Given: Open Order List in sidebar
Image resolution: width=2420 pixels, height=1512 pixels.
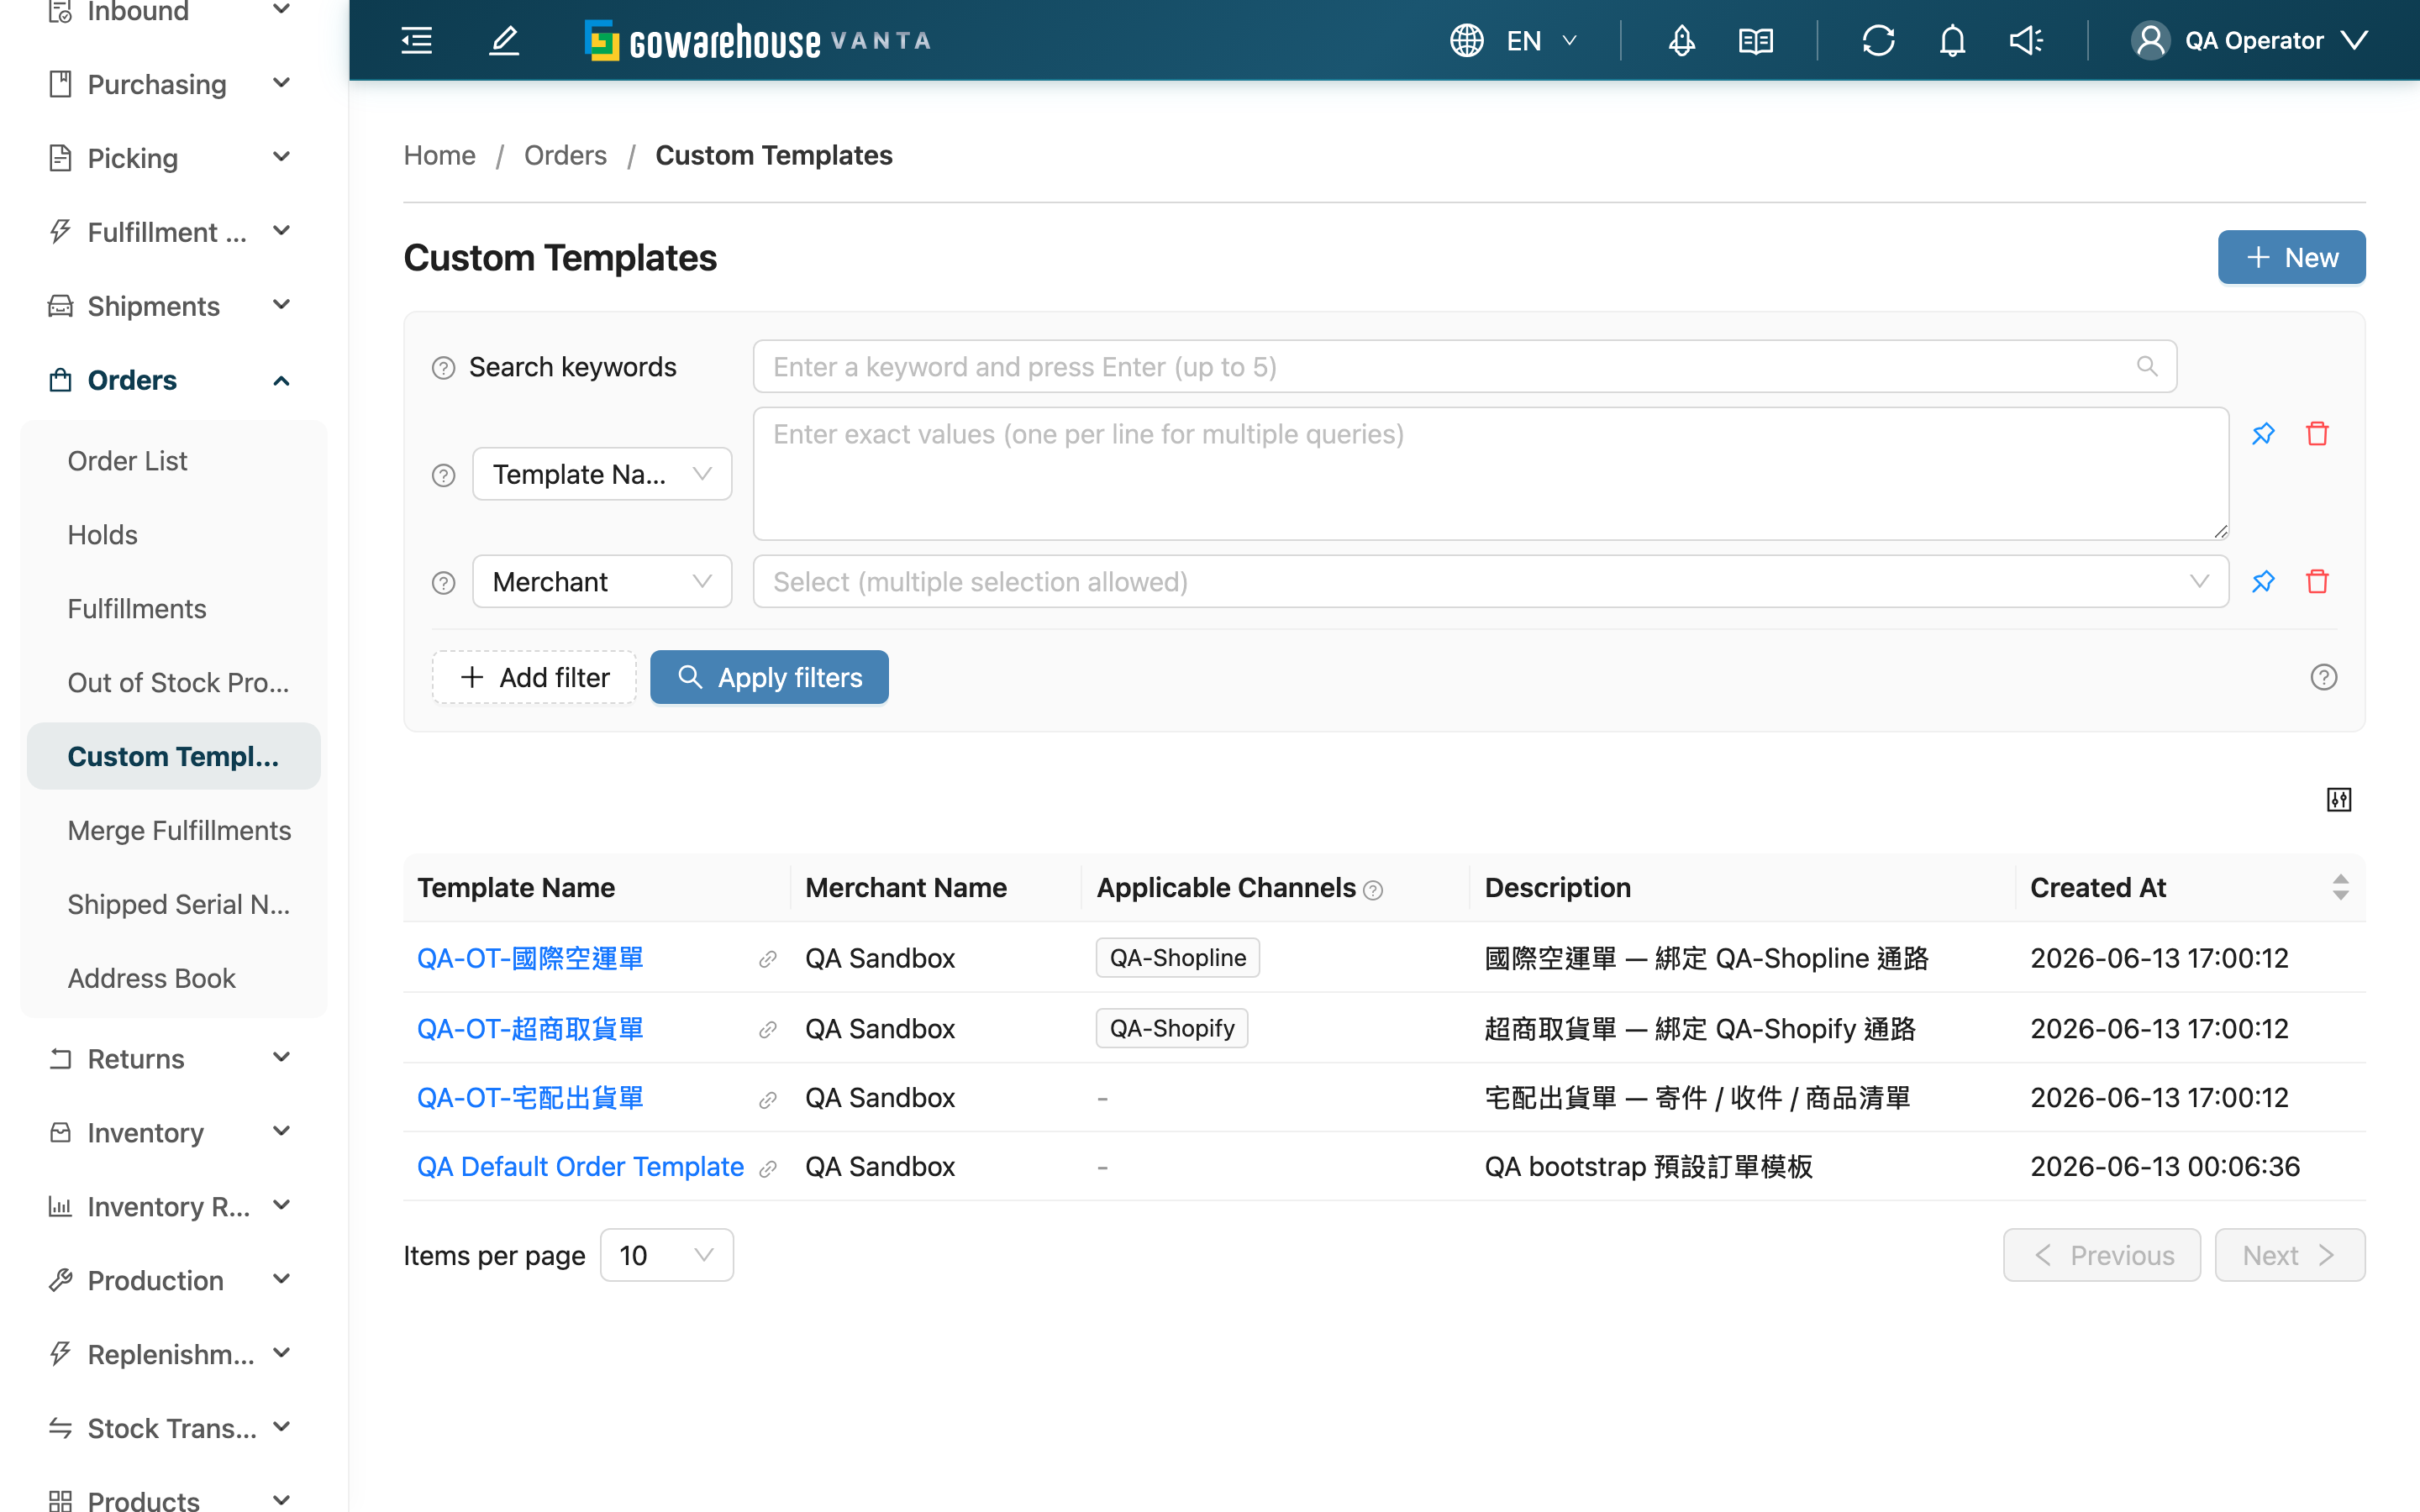Looking at the screenshot, I should coord(174,461).
